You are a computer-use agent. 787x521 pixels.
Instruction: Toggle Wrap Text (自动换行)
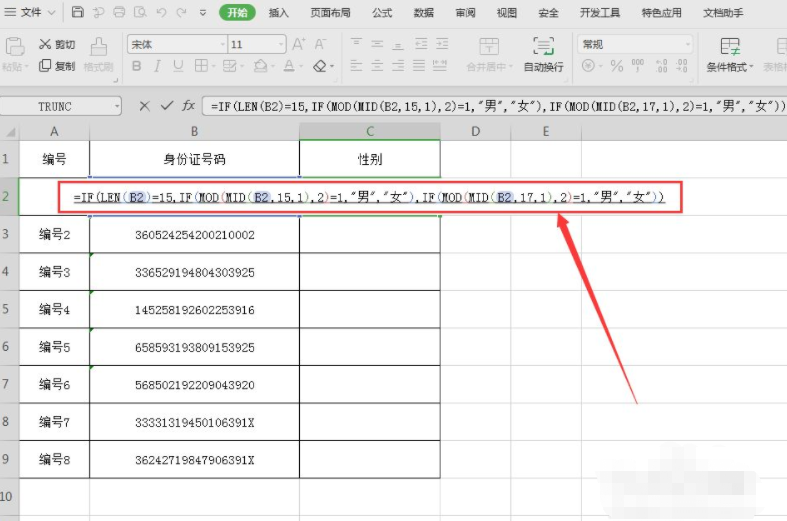pos(544,54)
